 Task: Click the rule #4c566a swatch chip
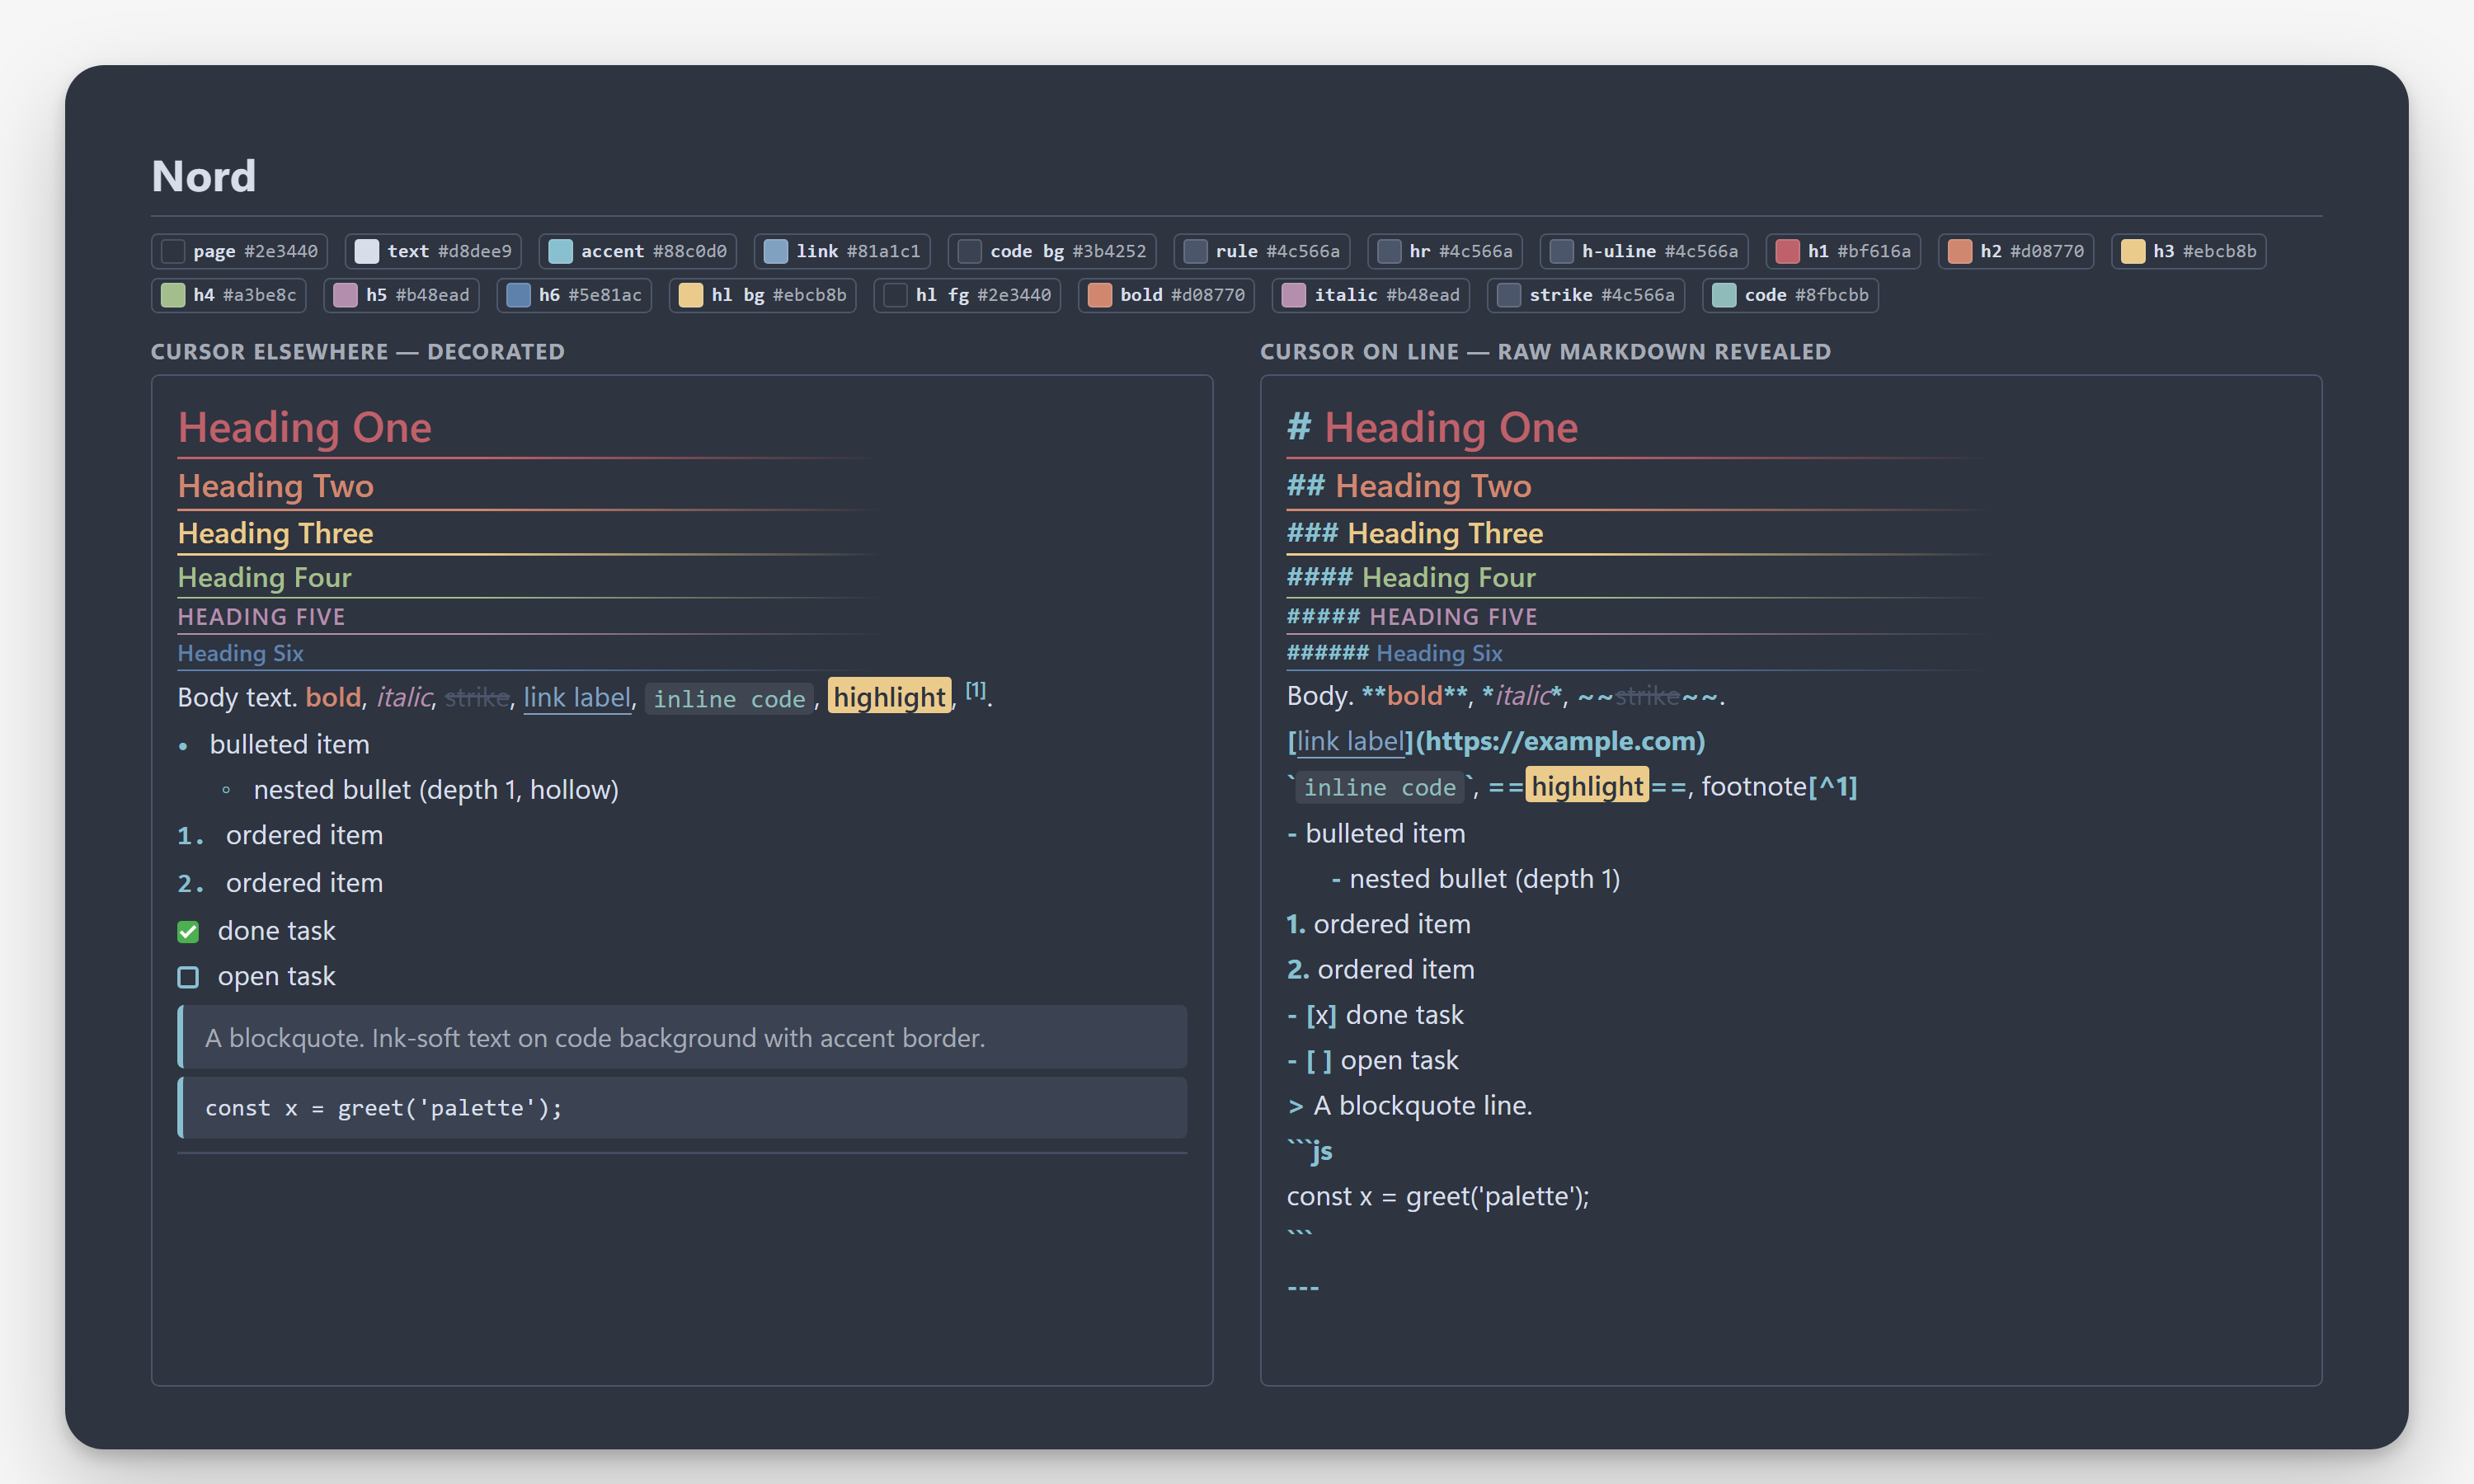[1262, 251]
